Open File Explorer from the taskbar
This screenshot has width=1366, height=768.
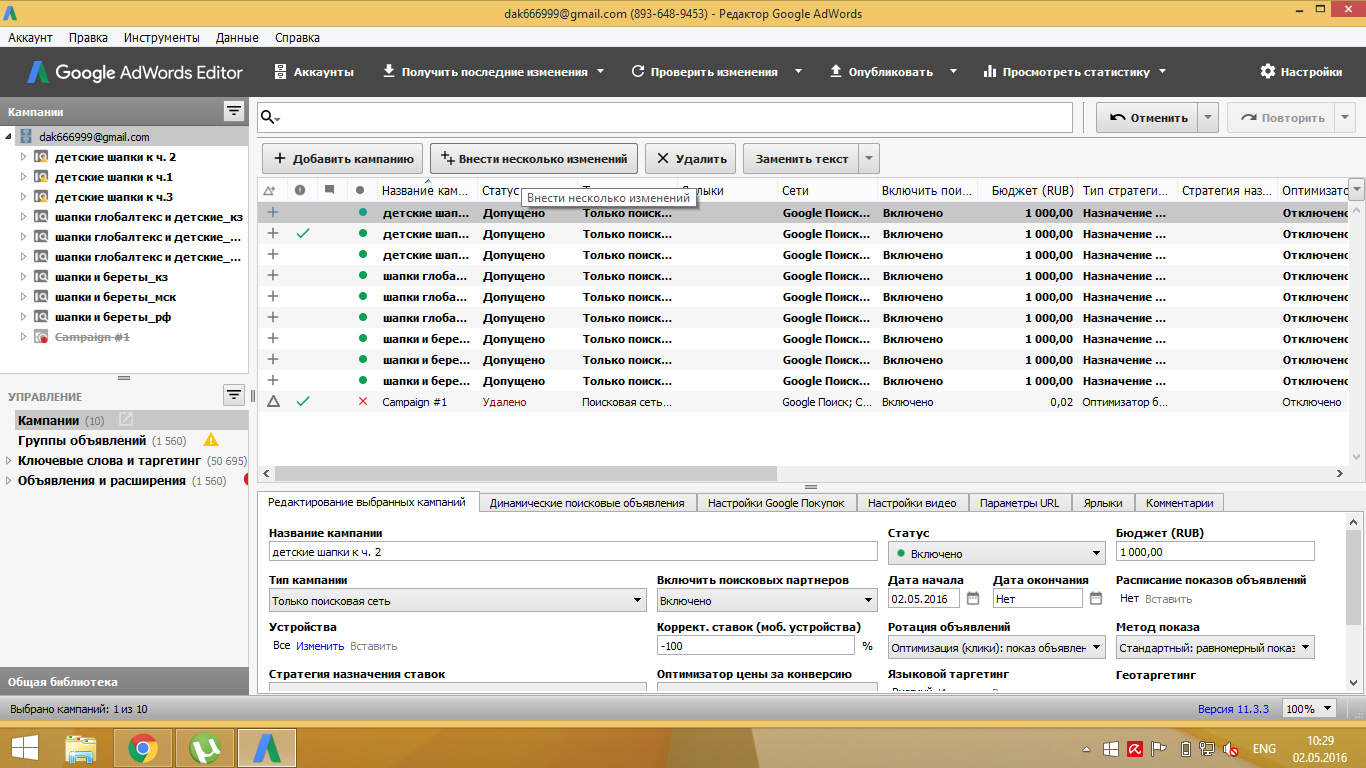pos(81,748)
